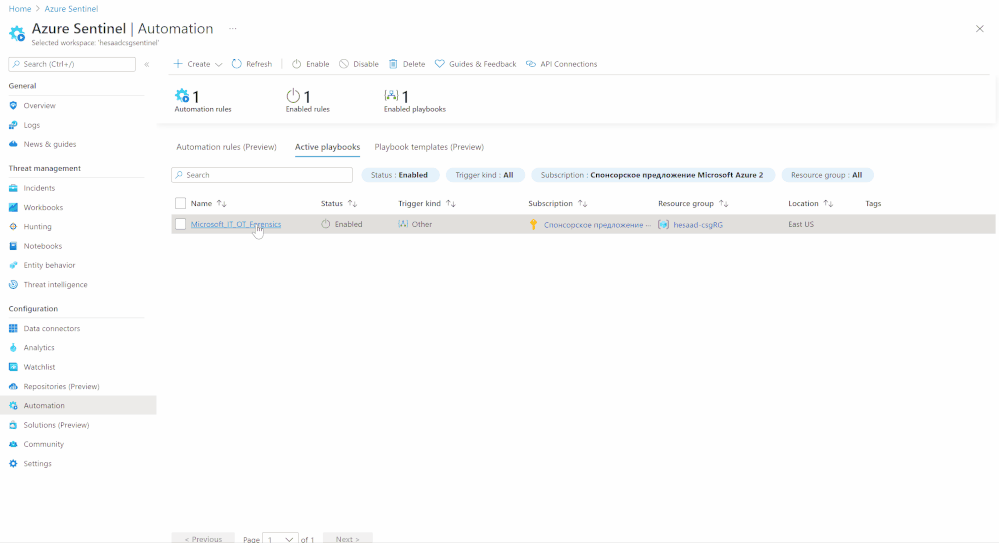Click the Tags column header
Image resolution: width=999 pixels, height=543 pixels.
[873, 203]
